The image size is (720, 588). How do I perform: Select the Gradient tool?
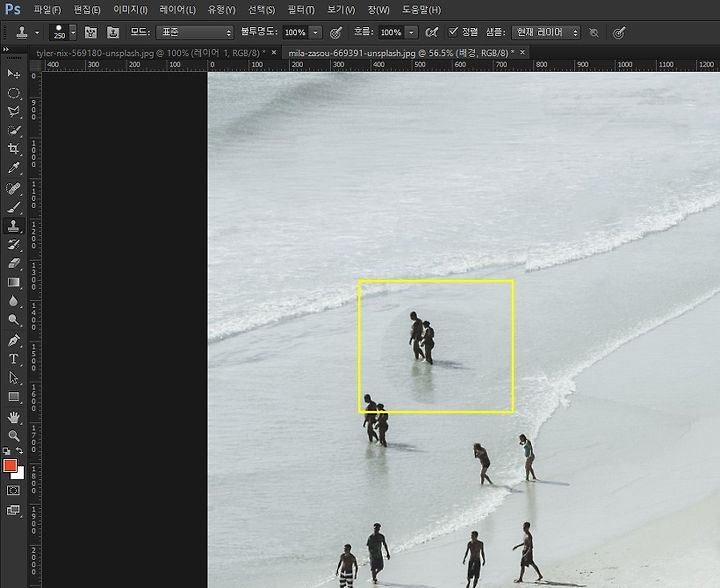coord(14,282)
